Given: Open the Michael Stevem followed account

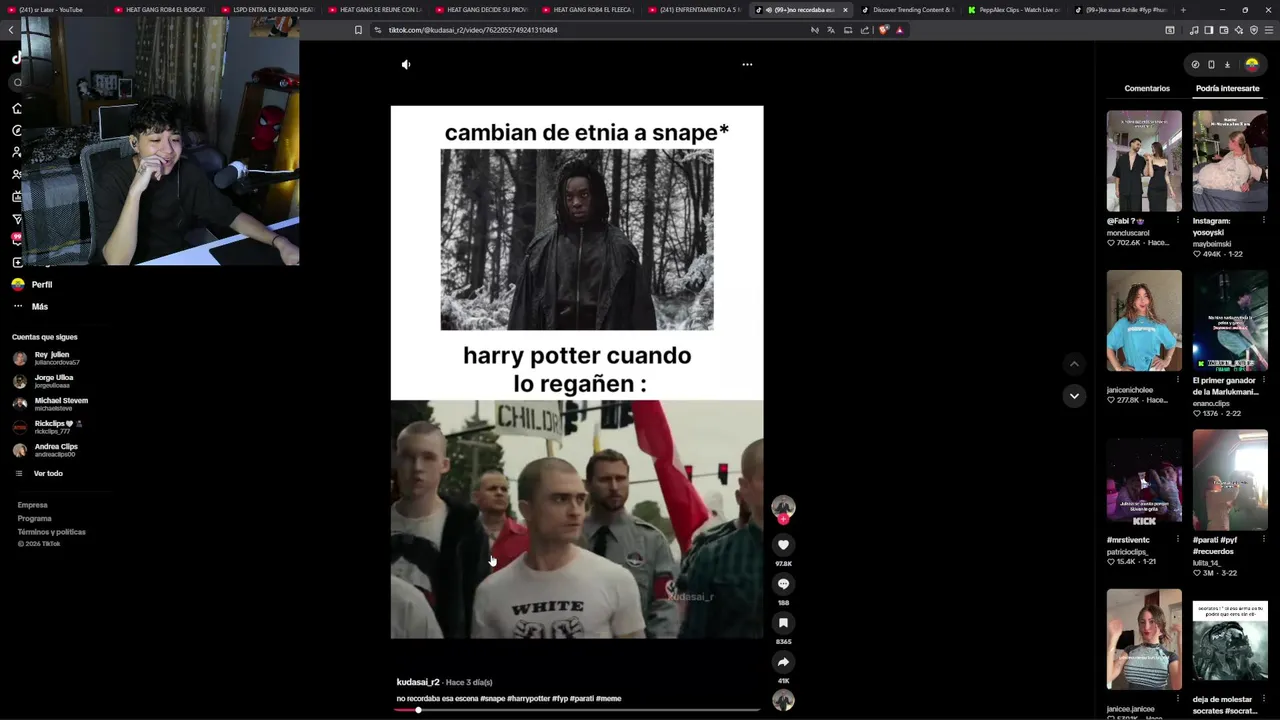Looking at the screenshot, I should (50, 404).
